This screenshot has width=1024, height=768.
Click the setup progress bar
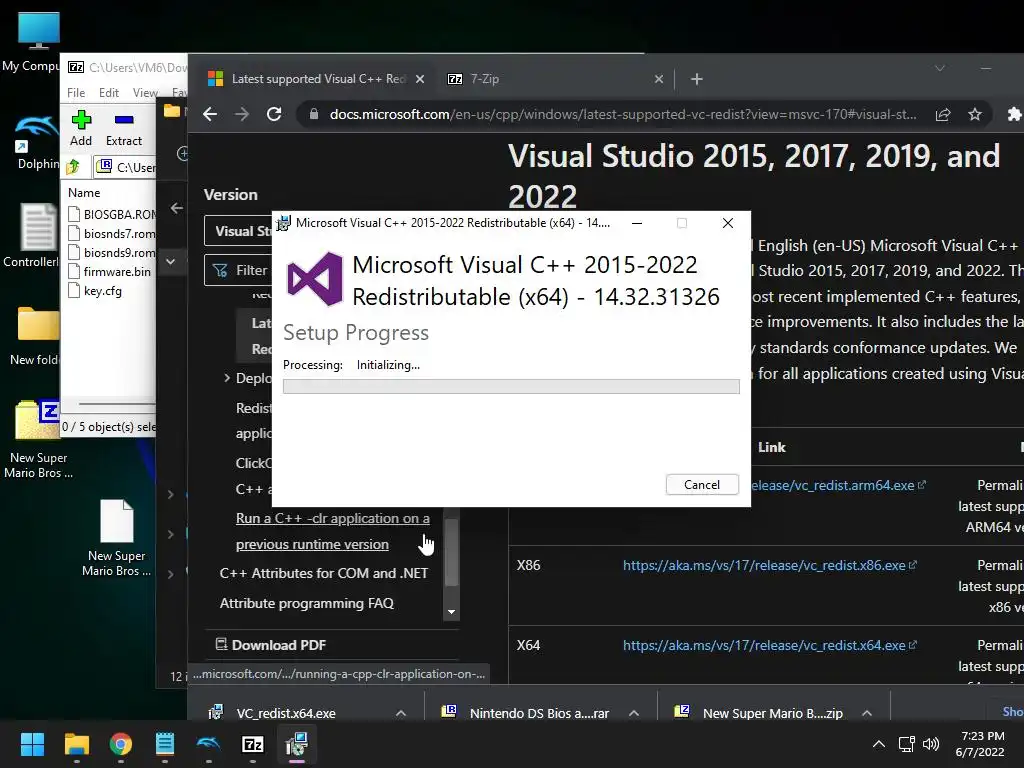pyautogui.click(x=511, y=387)
